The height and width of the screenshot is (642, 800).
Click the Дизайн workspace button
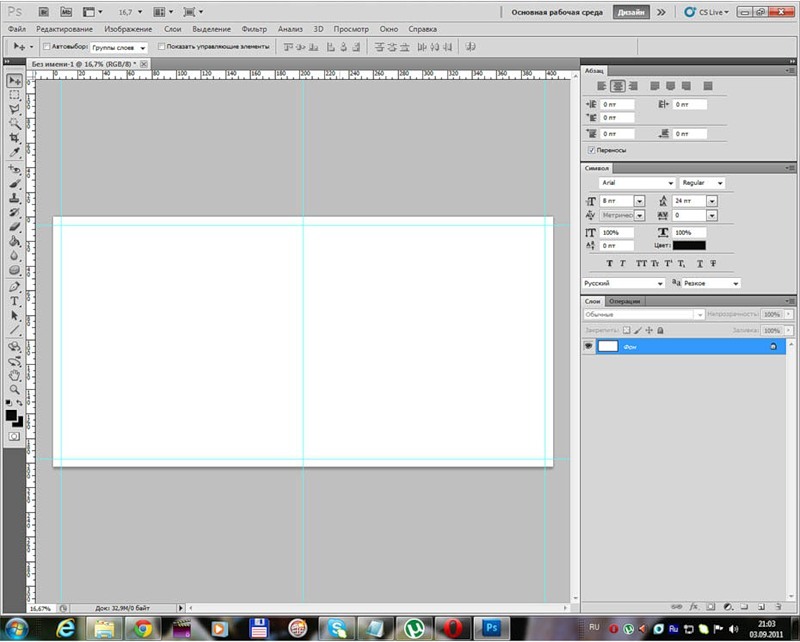click(x=631, y=12)
